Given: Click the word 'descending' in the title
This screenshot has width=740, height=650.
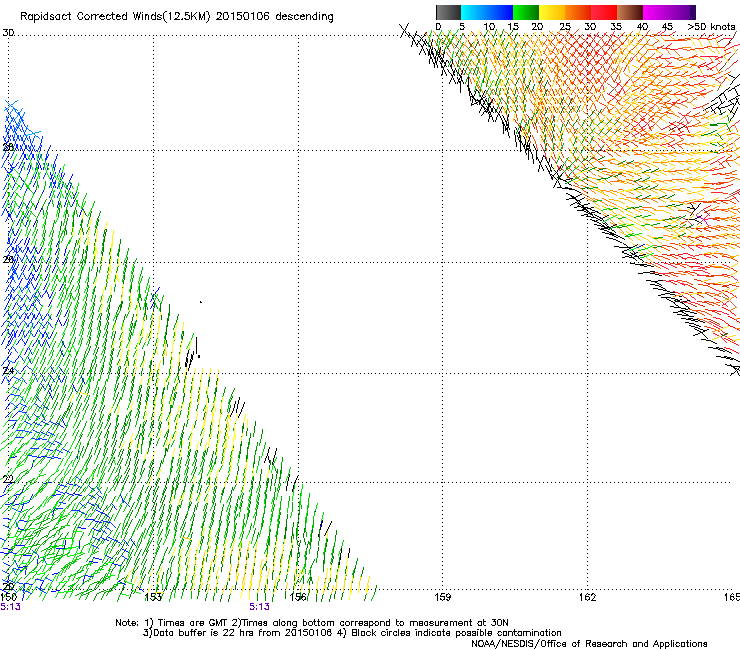Looking at the screenshot, I should coord(304,17).
